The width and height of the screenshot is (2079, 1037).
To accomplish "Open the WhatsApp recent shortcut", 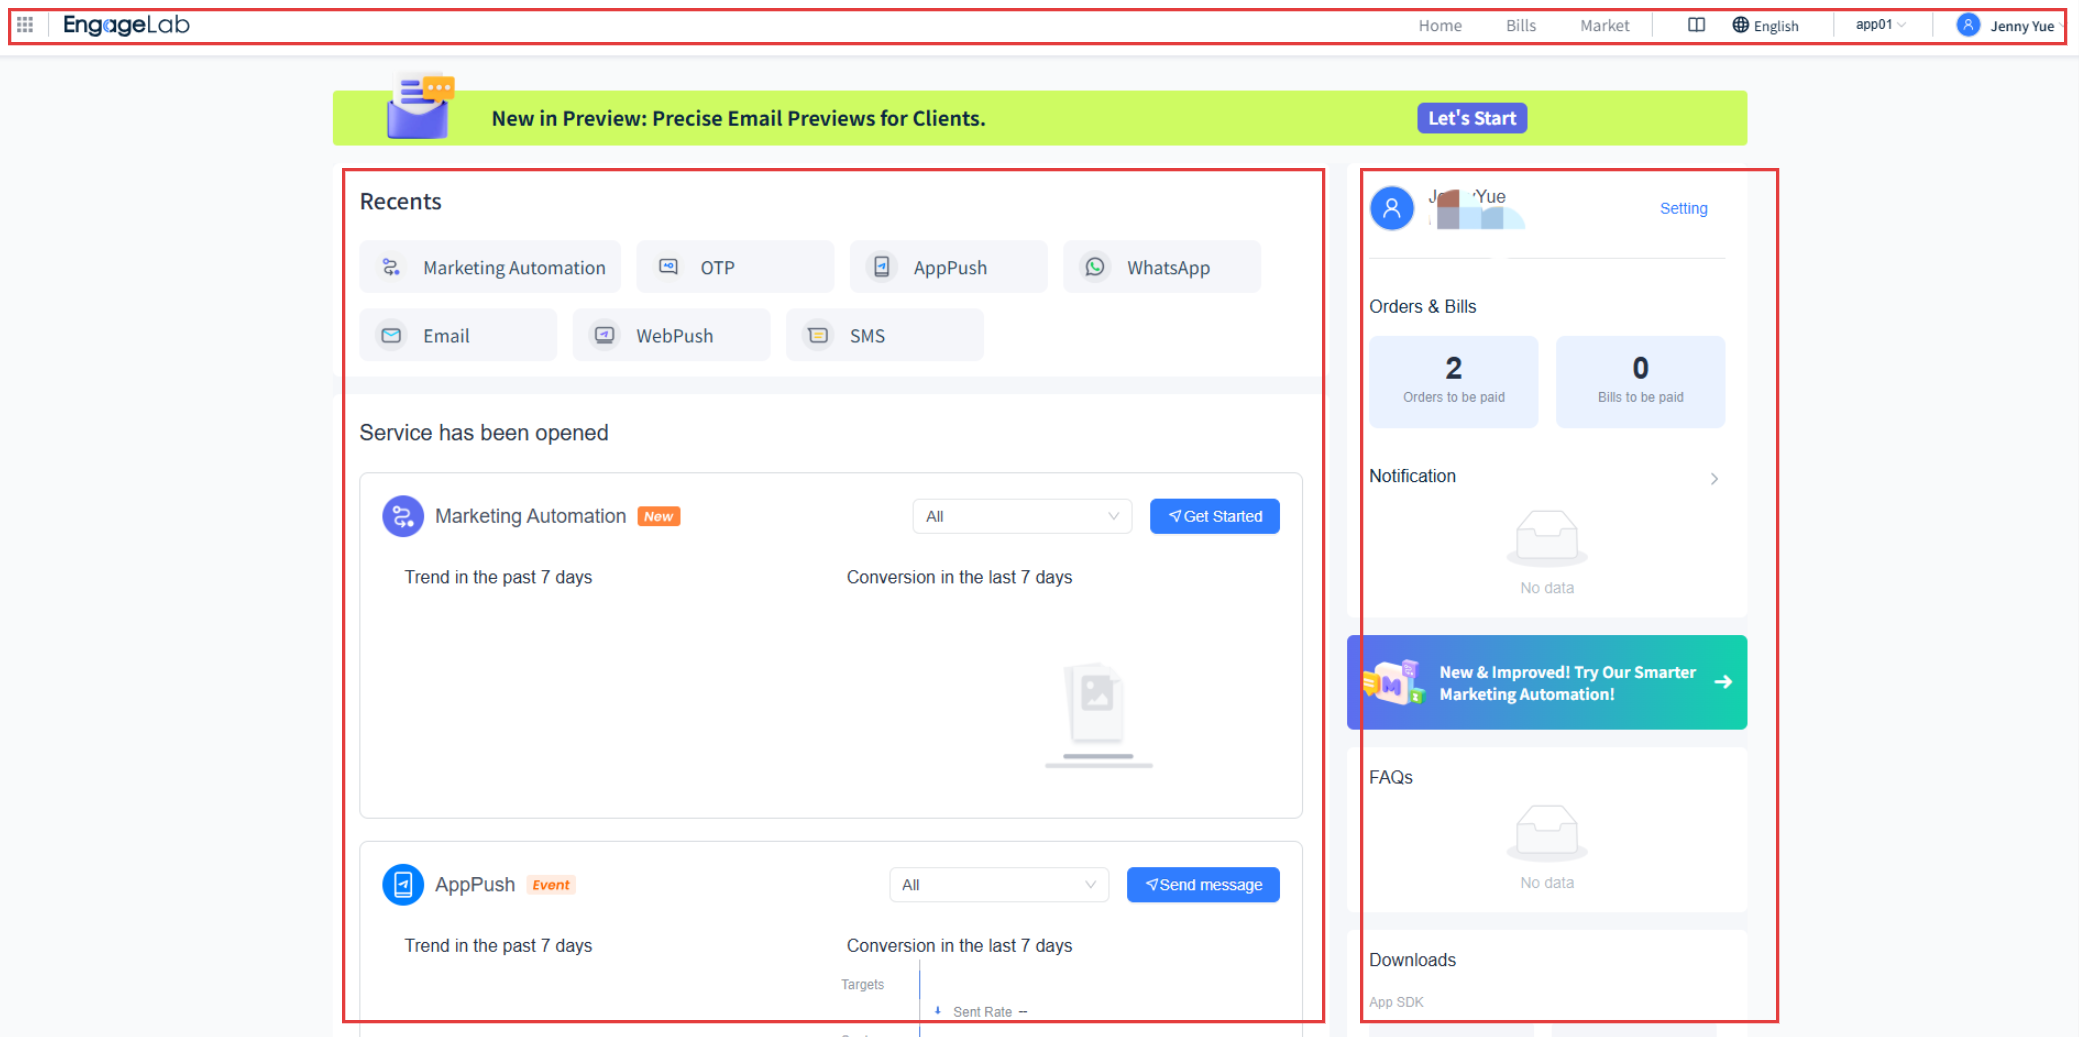I will (1162, 267).
